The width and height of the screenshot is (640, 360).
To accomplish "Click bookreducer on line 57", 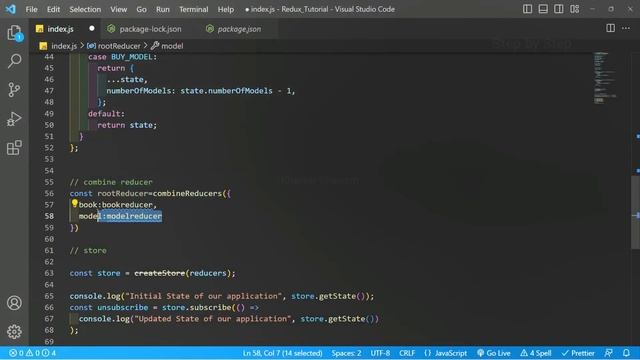I will (127, 205).
